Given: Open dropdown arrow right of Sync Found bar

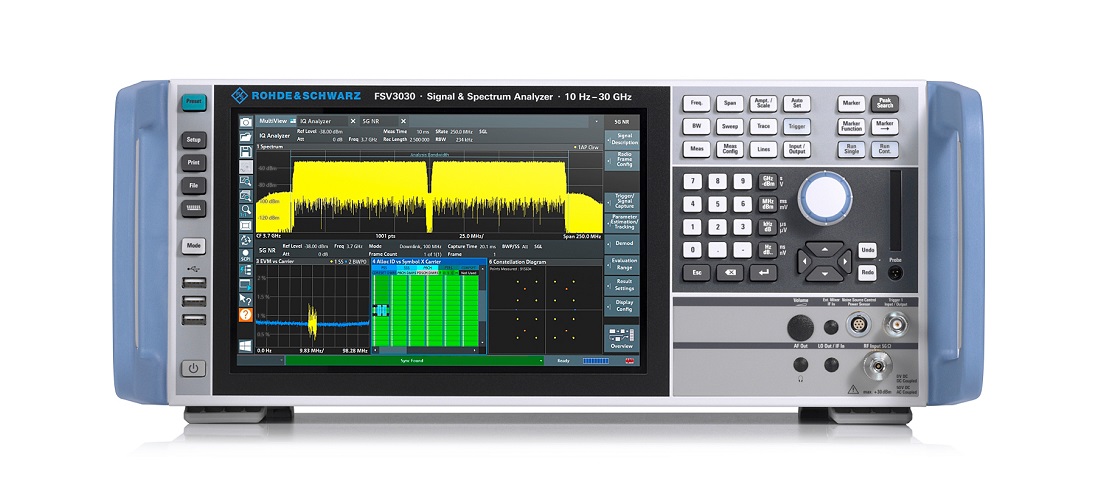Looking at the screenshot, I should 541,361.
